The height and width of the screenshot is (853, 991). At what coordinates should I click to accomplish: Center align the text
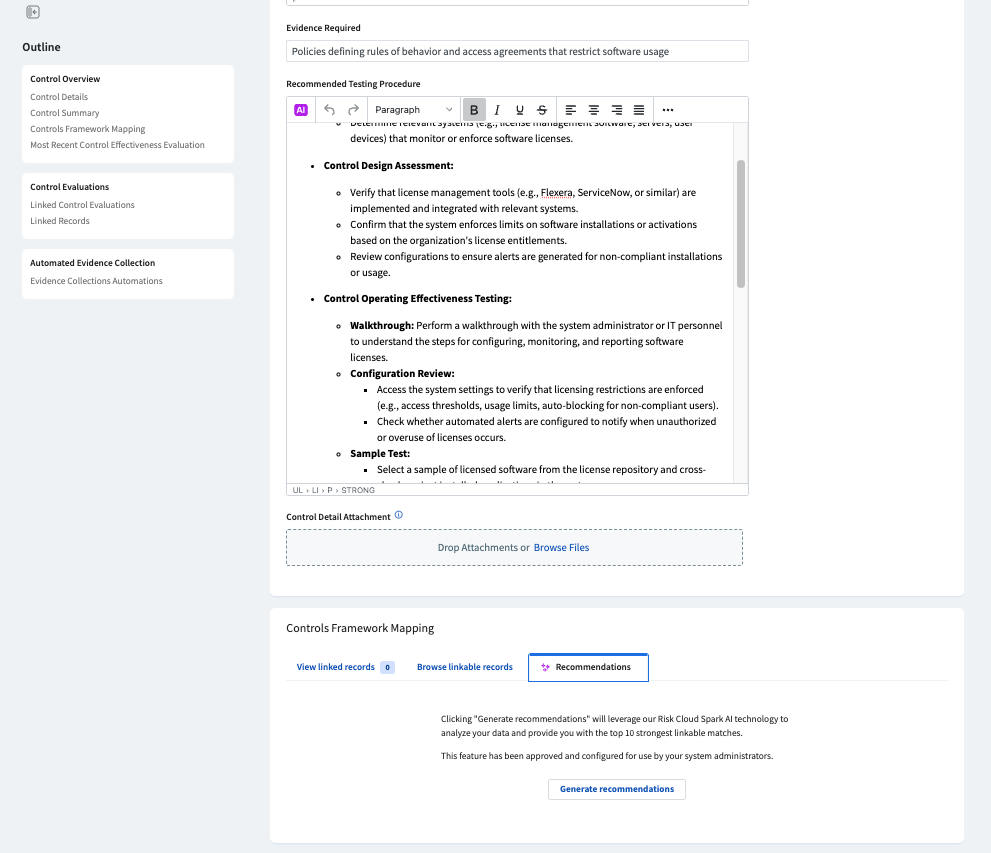point(594,110)
